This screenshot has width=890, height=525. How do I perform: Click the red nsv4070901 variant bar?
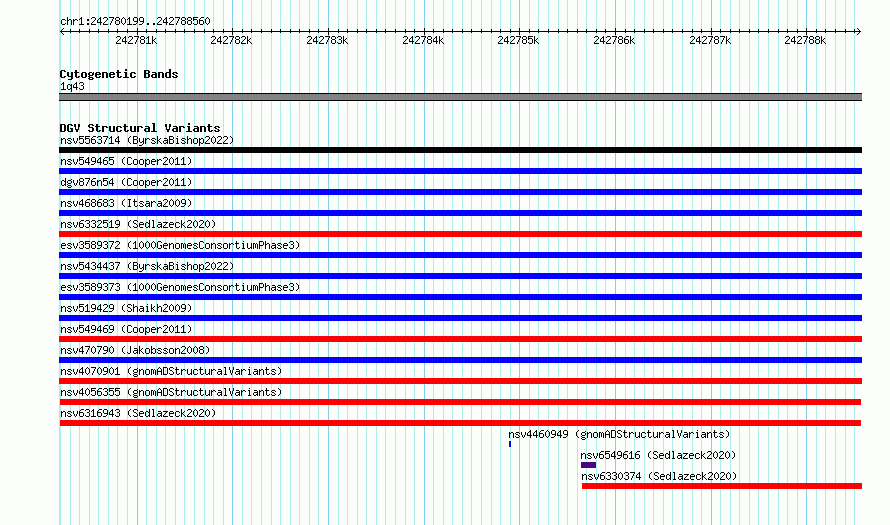(460, 381)
